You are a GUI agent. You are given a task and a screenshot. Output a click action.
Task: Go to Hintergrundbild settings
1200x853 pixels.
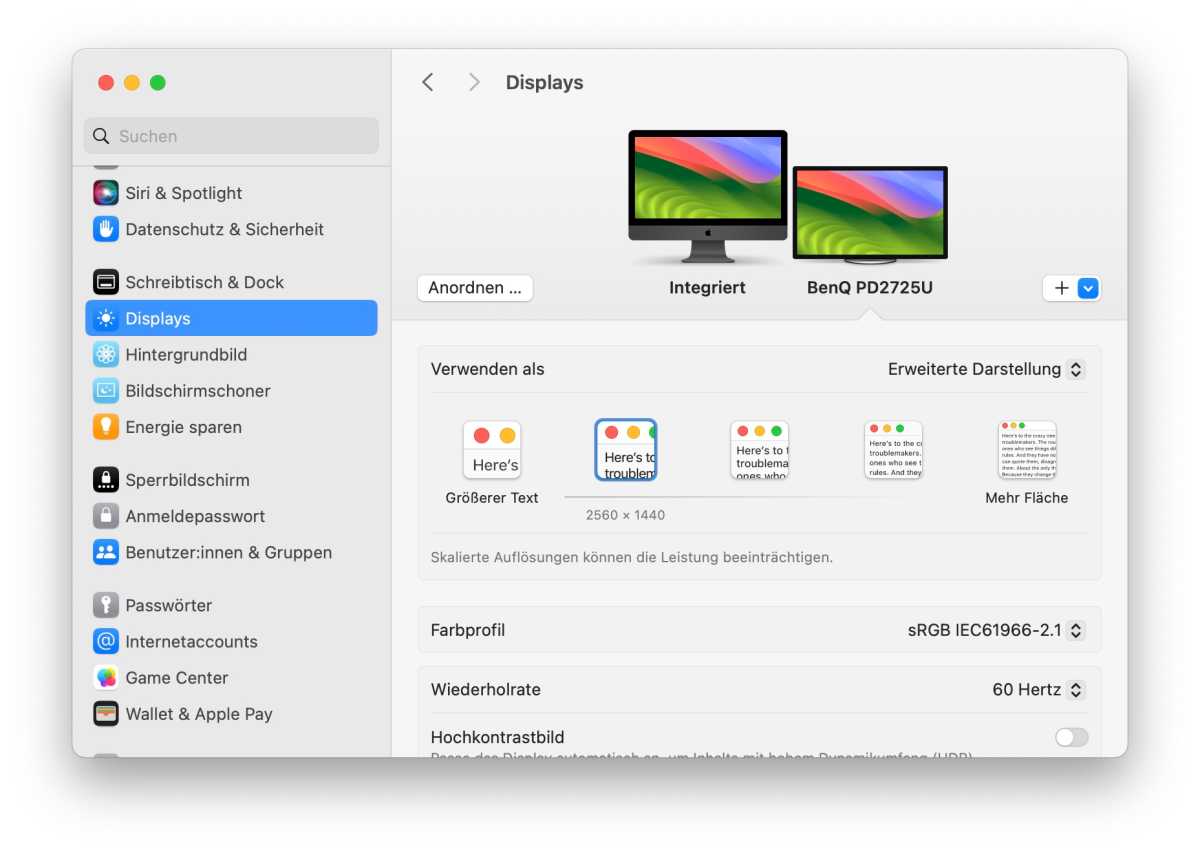pos(231,354)
